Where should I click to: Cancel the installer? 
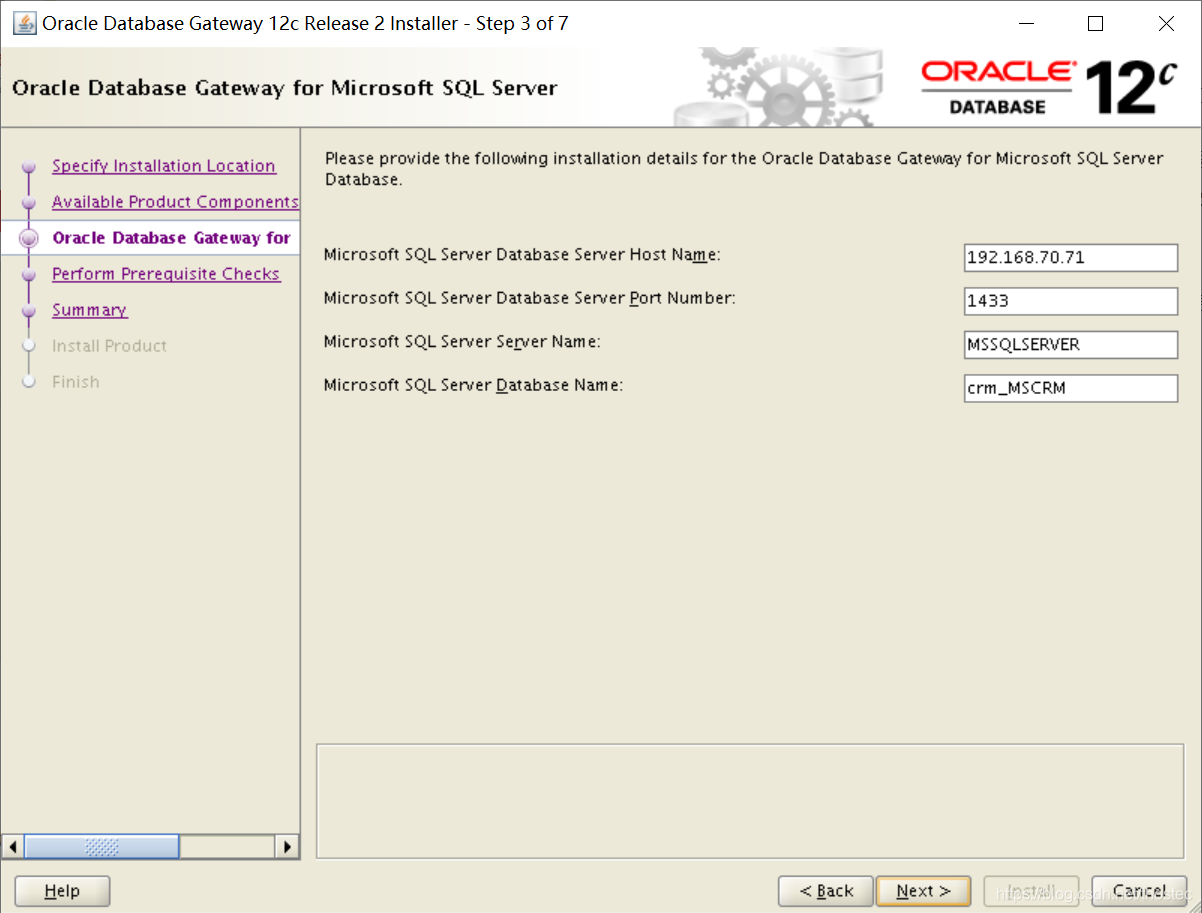(x=1139, y=891)
